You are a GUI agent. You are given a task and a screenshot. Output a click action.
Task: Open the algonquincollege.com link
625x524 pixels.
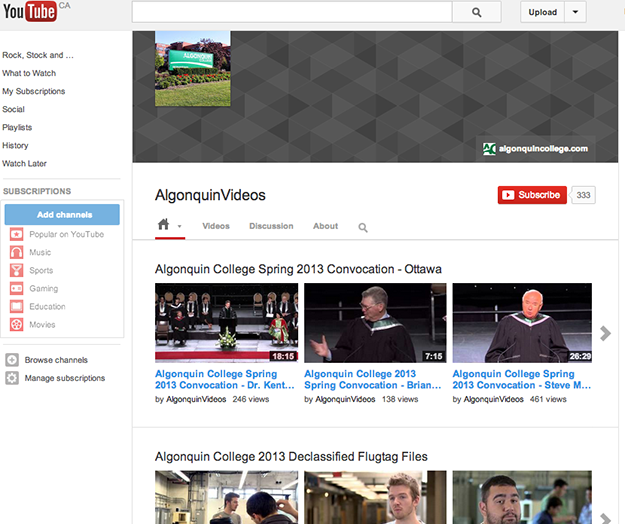tap(543, 149)
